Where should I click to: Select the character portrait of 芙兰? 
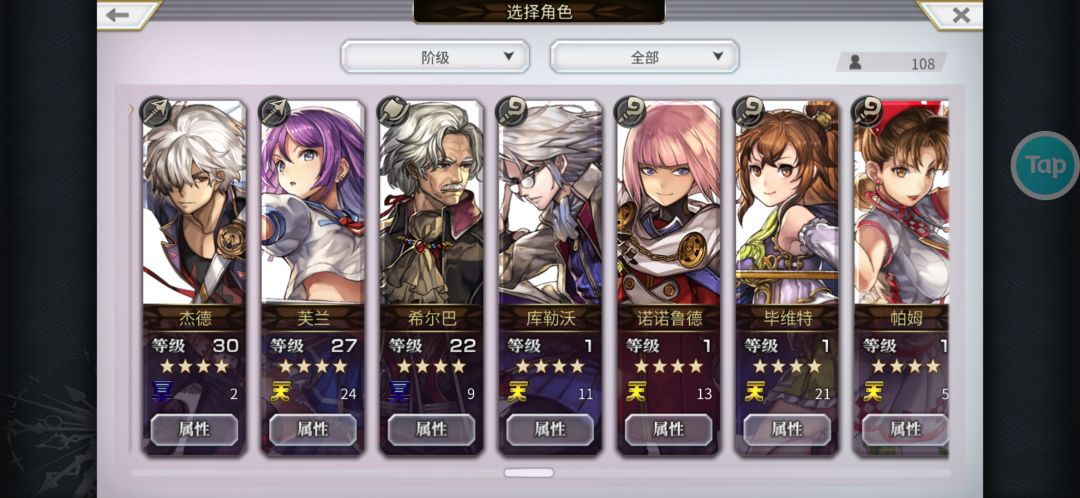(313, 203)
